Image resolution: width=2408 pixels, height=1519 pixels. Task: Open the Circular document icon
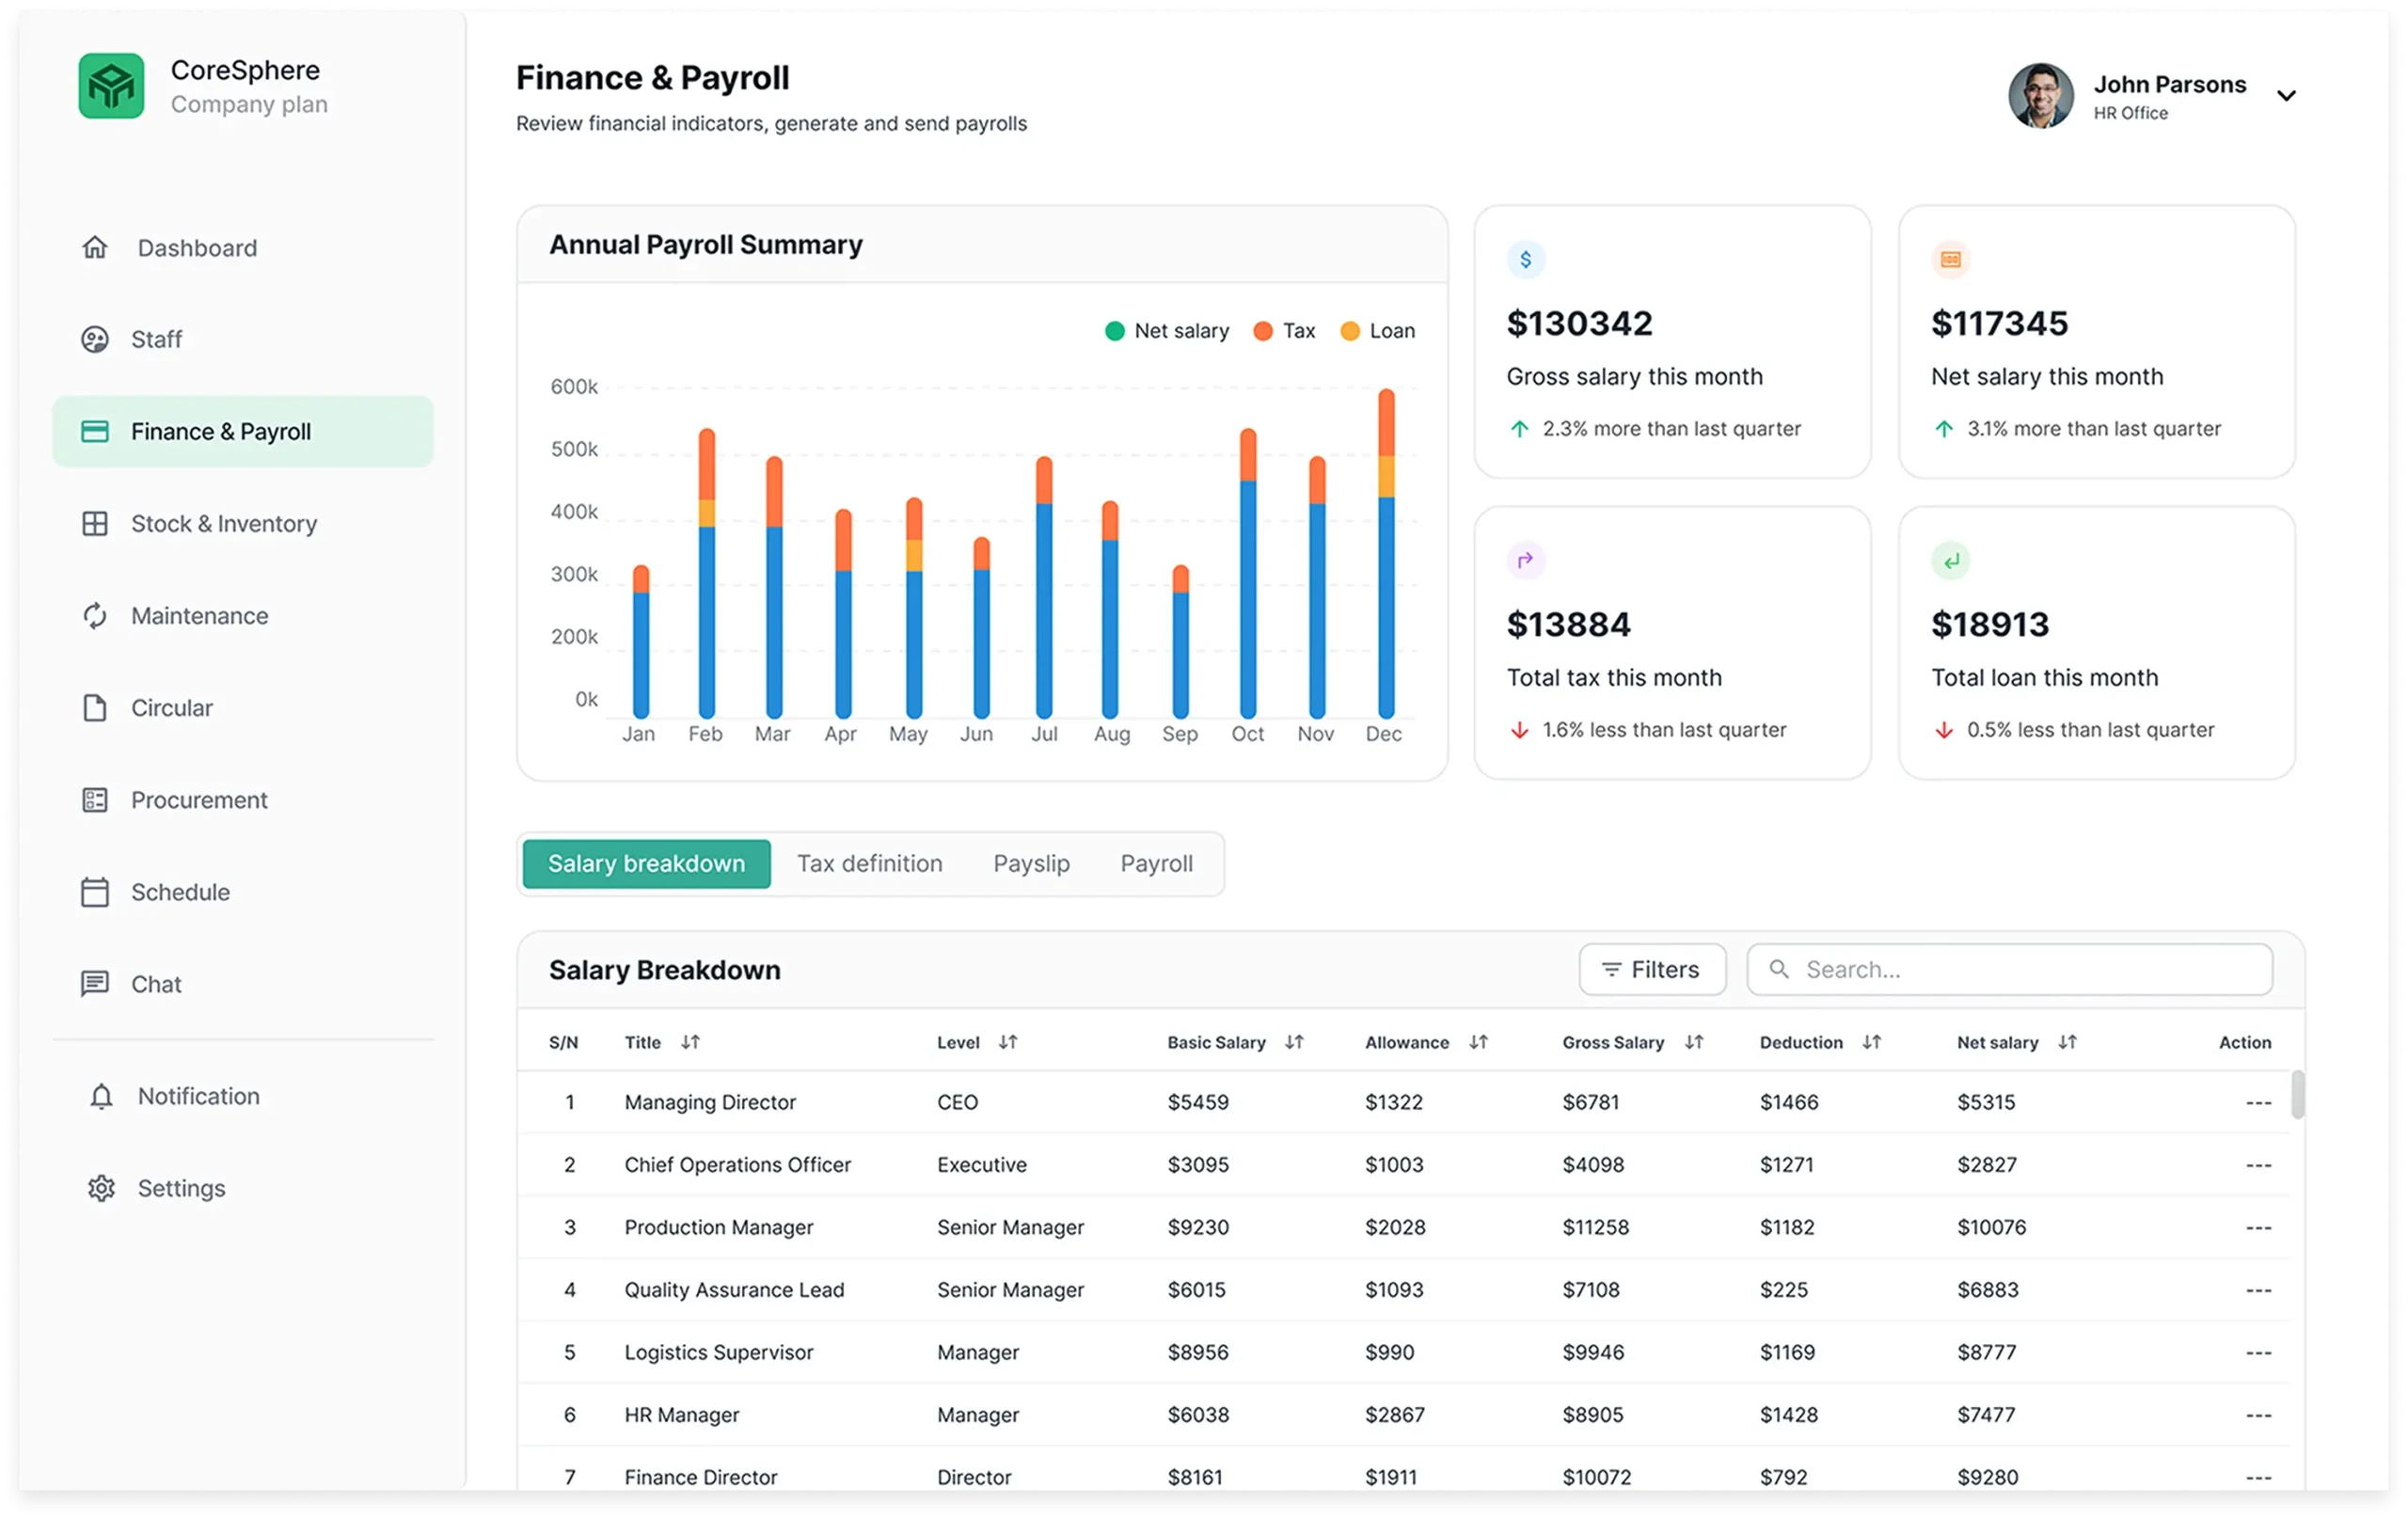(95, 707)
